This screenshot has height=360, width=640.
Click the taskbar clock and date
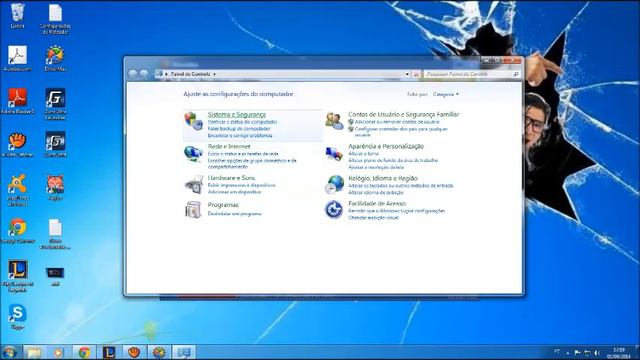tap(619, 353)
